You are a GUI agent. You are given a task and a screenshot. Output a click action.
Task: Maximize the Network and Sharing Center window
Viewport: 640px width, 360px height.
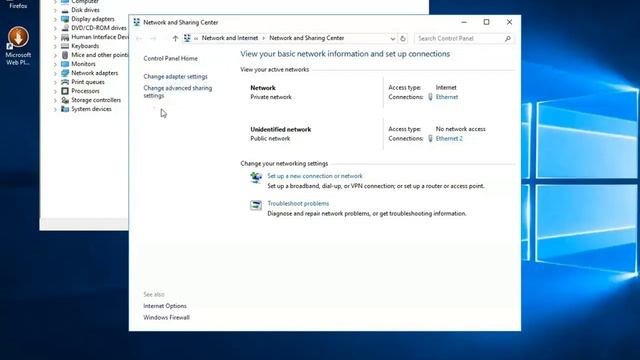[487, 22]
